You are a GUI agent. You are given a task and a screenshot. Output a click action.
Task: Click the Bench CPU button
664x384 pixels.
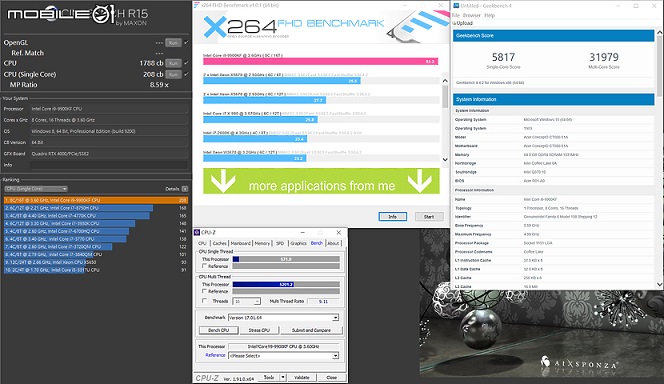[219, 330]
